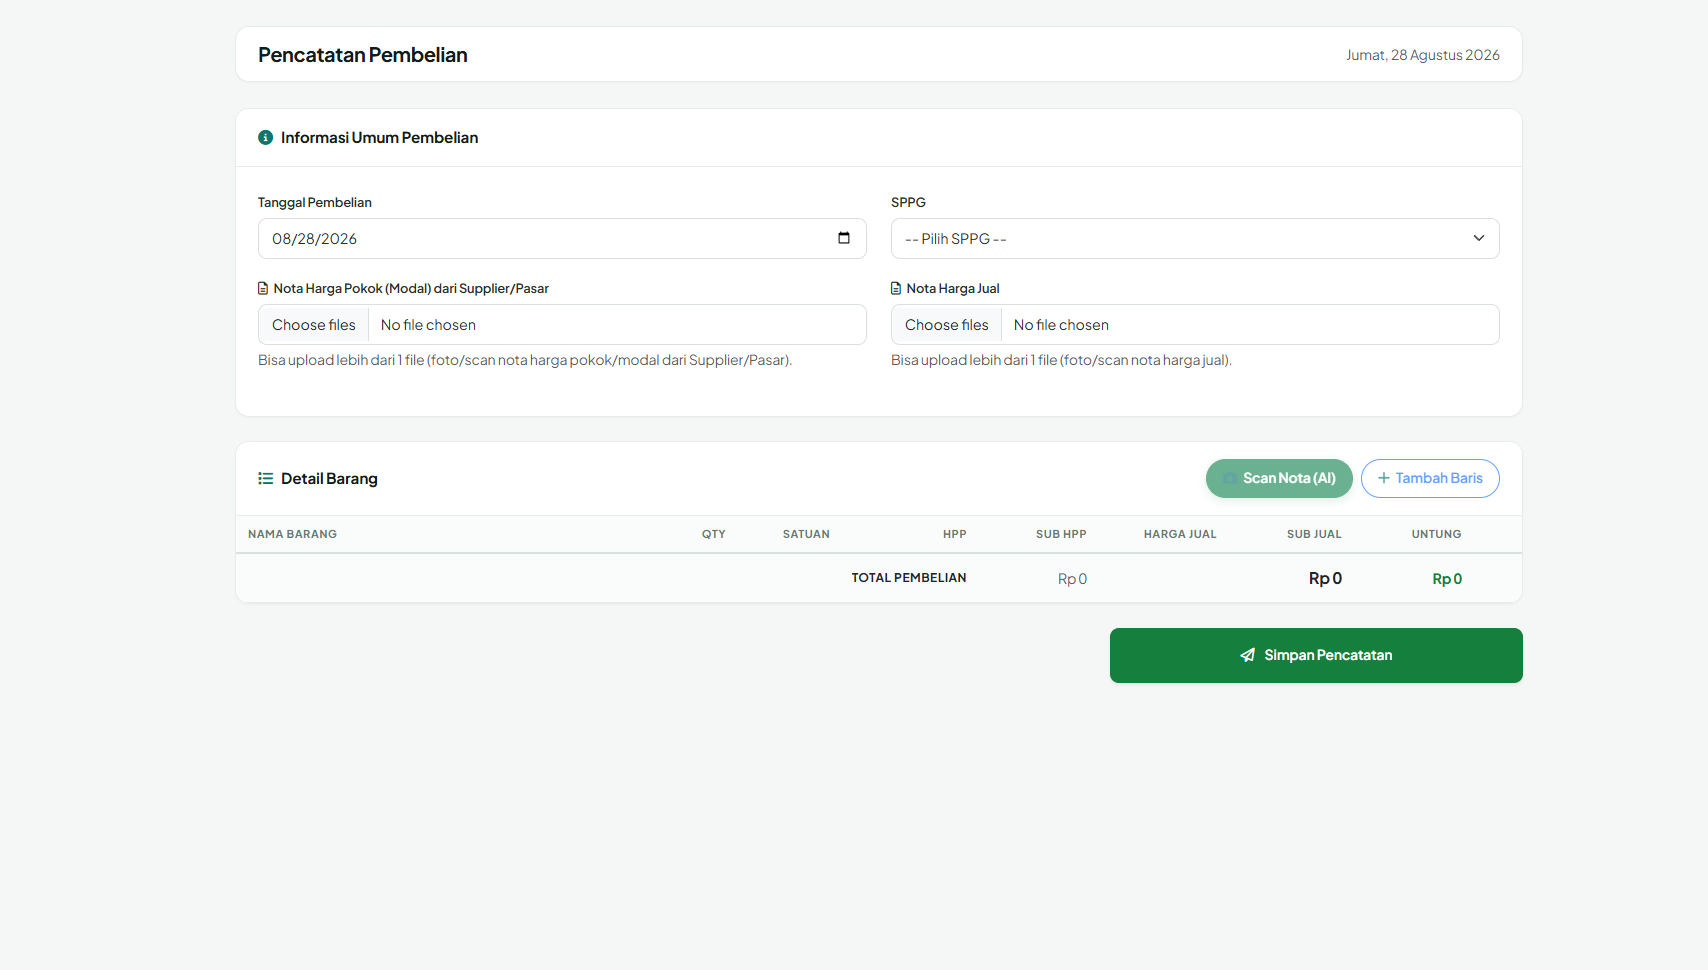Click the HARGA JUAL column header
The image size is (1708, 970).
pos(1180,534)
